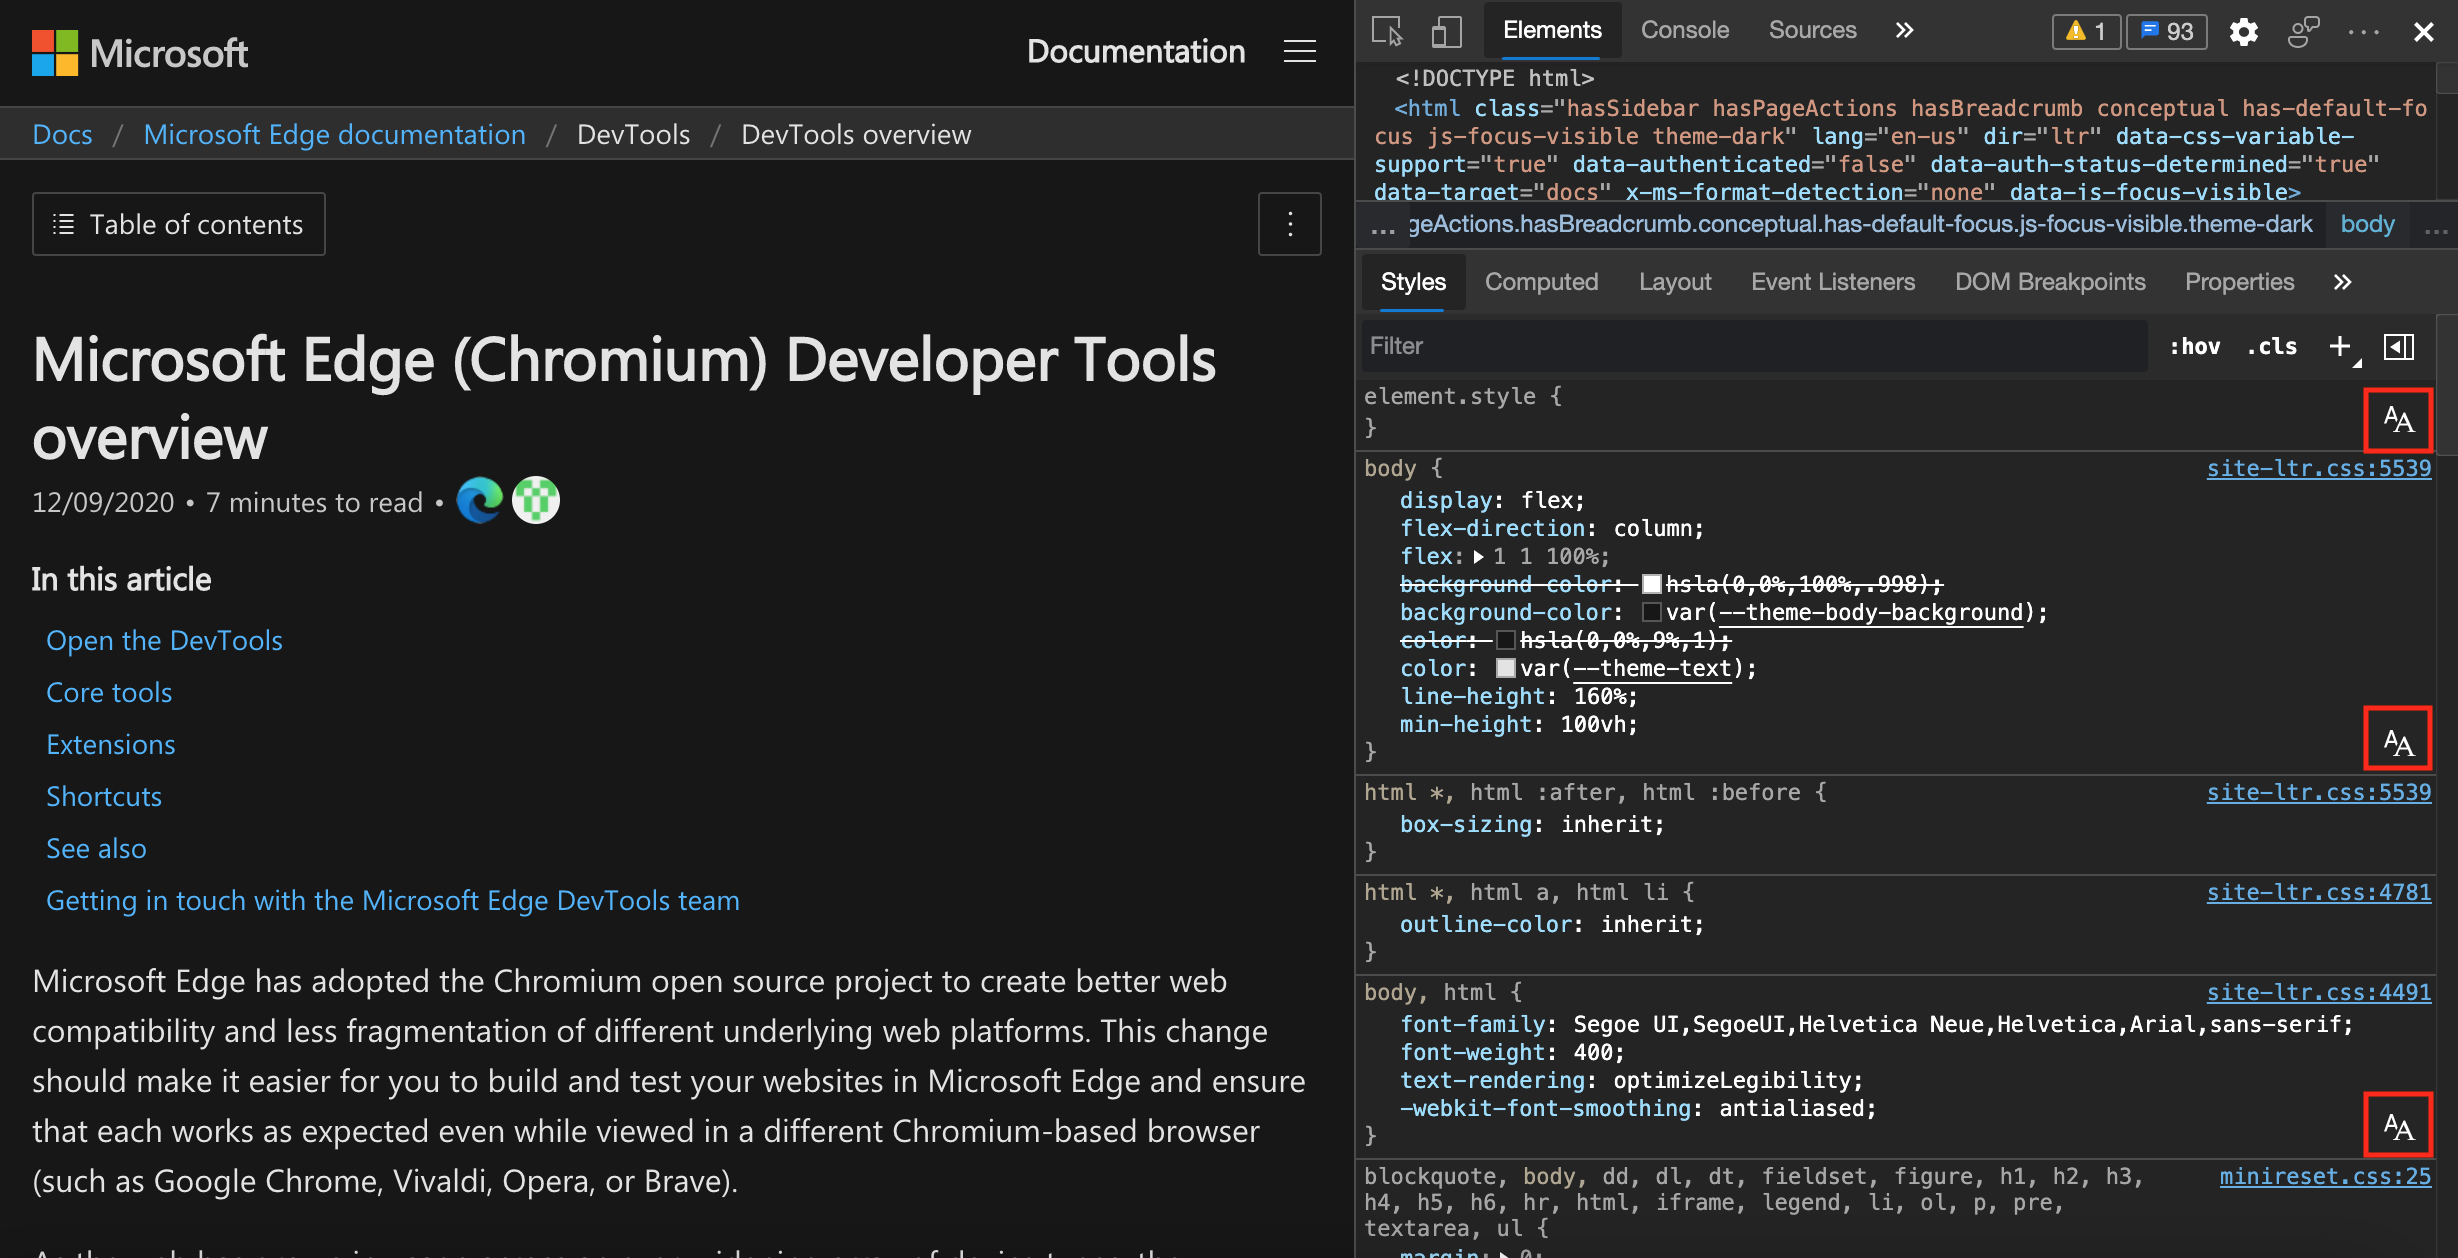This screenshot has width=2458, height=1258.
Task: Select the Computed styles tab
Action: 1542,281
